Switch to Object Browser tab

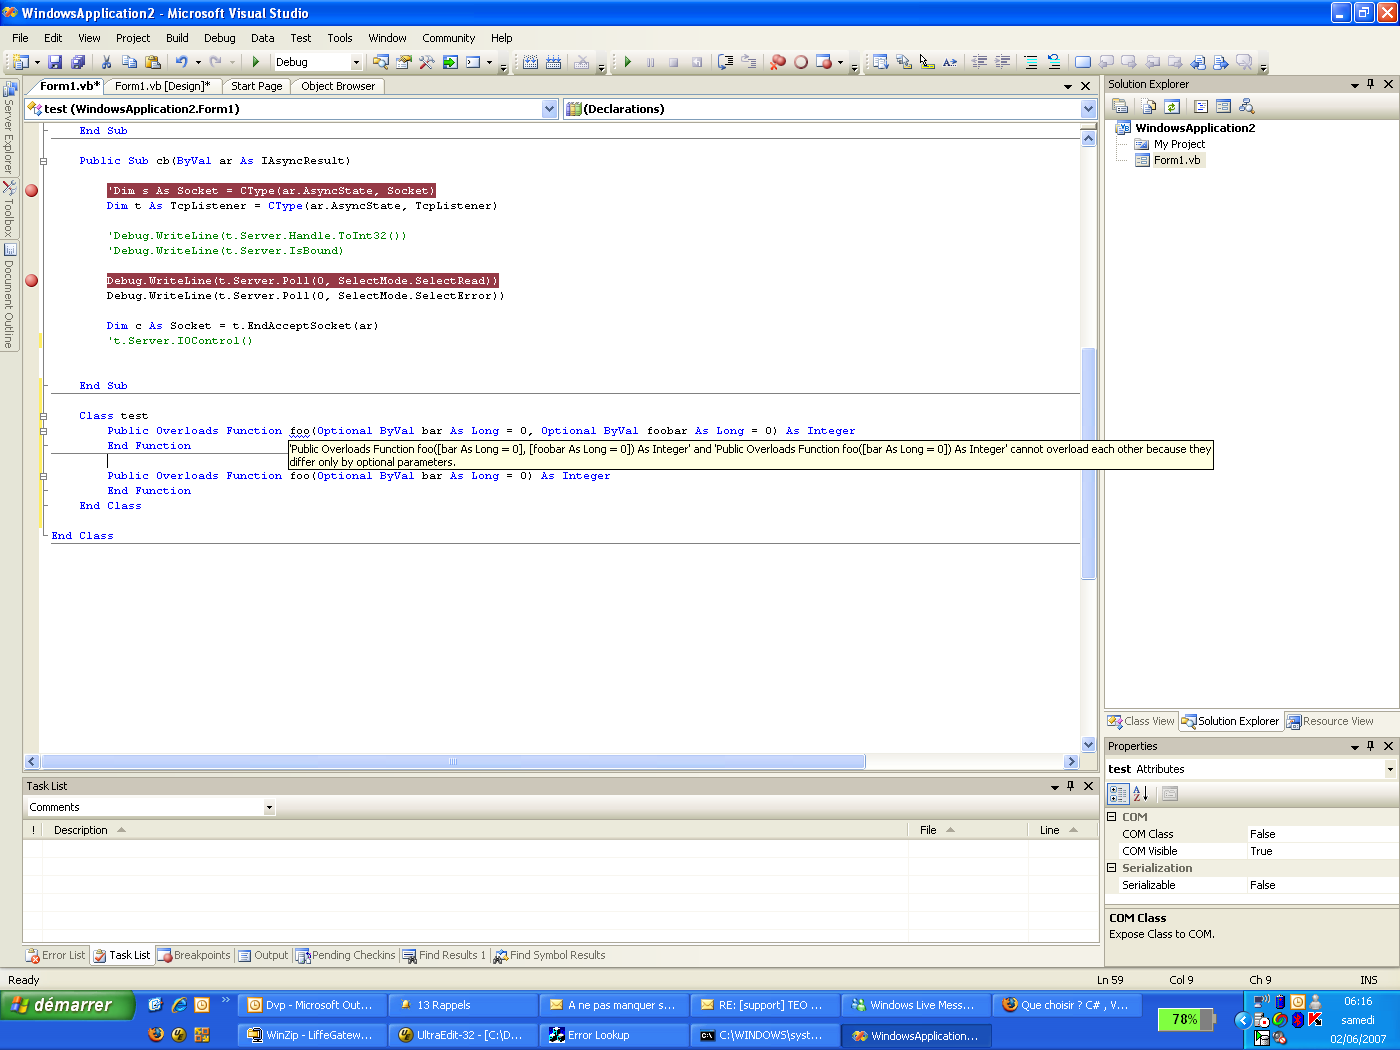pos(338,86)
